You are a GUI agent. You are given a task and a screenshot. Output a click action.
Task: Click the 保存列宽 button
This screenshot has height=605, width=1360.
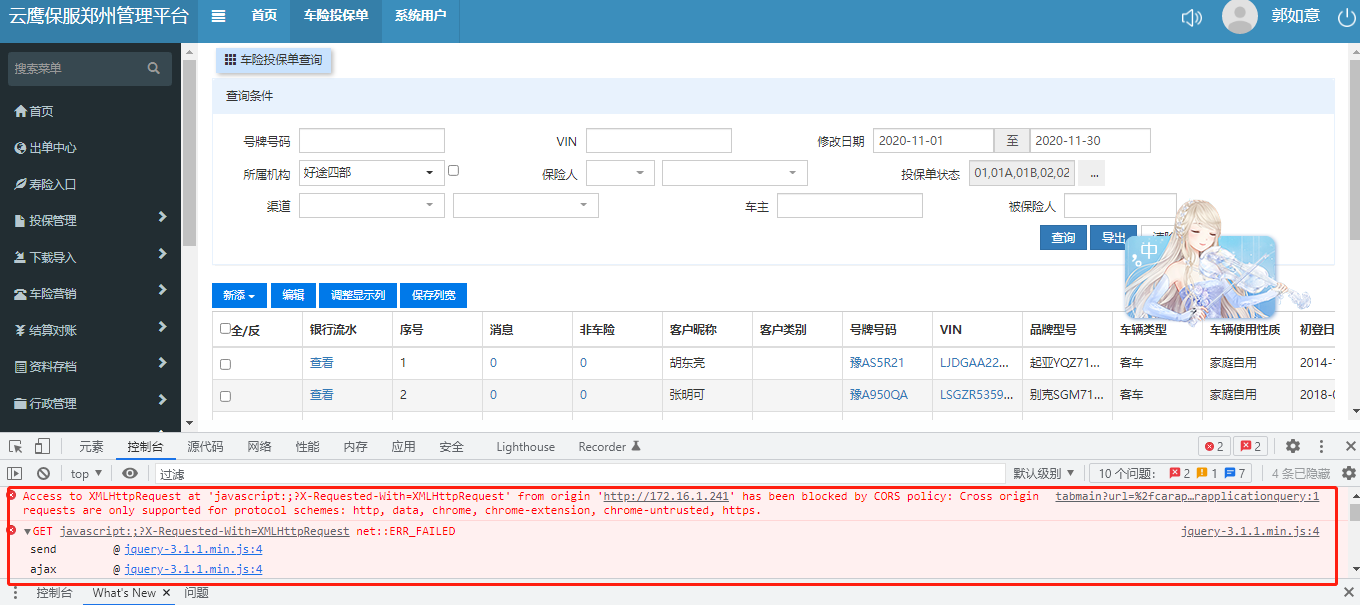click(433, 296)
